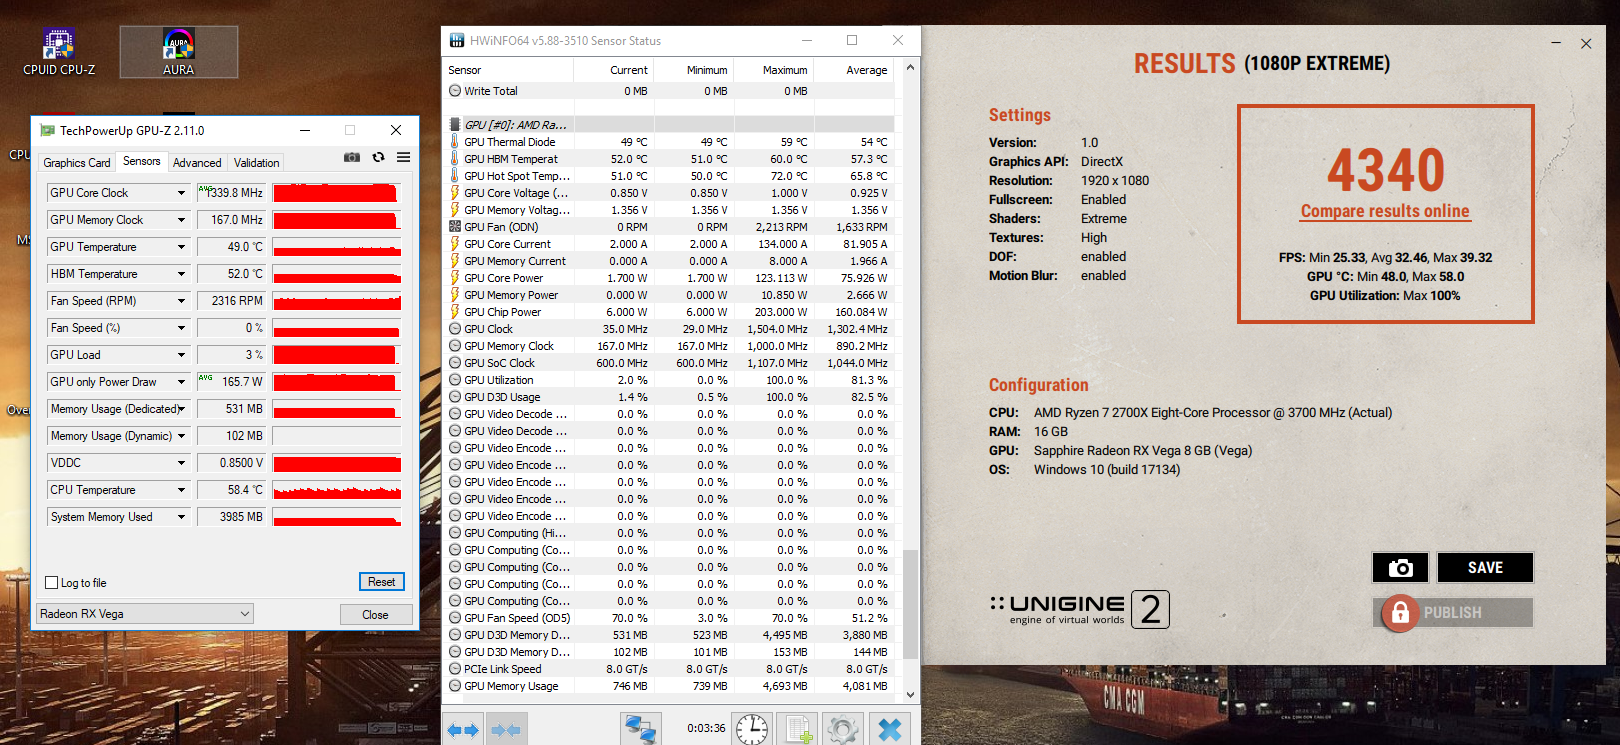Switch to Validation tab
Image resolution: width=1620 pixels, height=745 pixels.
(257, 163)
